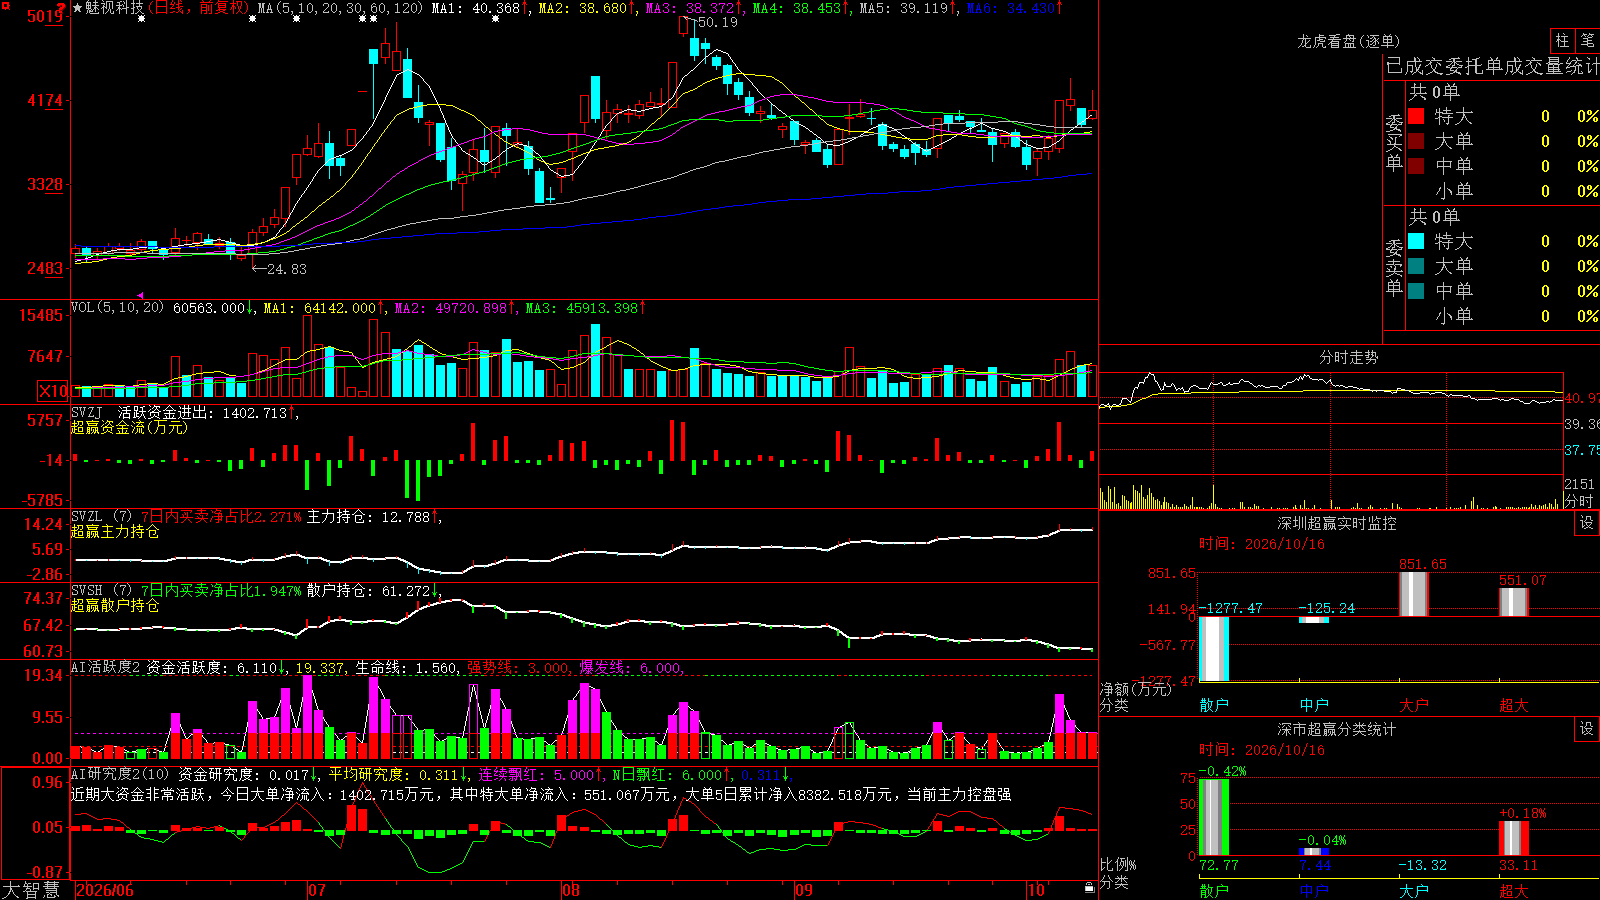Click the 龙虎看盘(逐单) panel title
Viewport: 1600px width, 900px height.
[1349, 41]
